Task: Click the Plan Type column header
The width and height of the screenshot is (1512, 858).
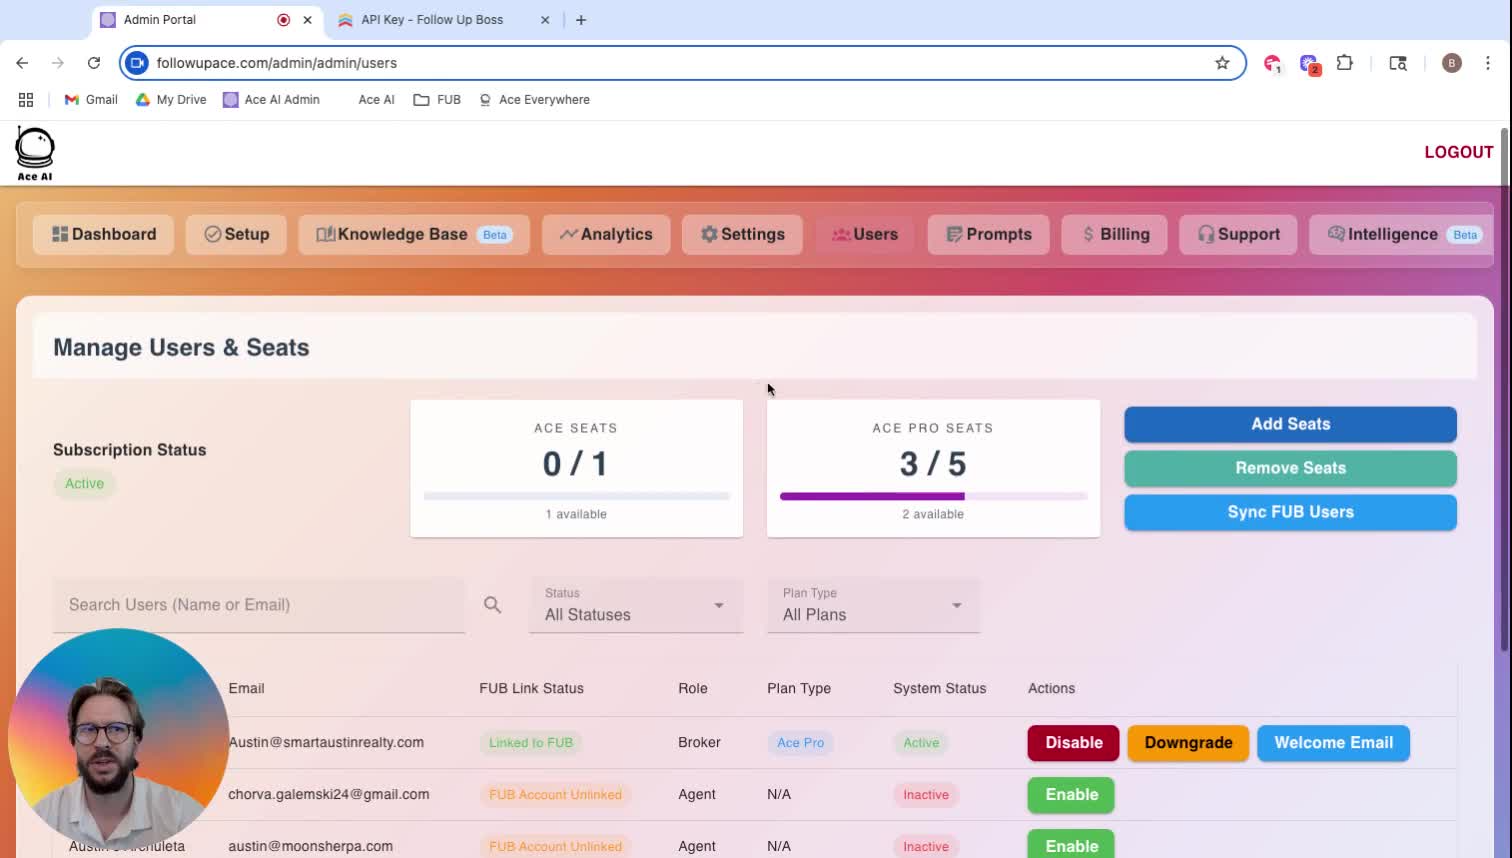Action: pos(799,688)
